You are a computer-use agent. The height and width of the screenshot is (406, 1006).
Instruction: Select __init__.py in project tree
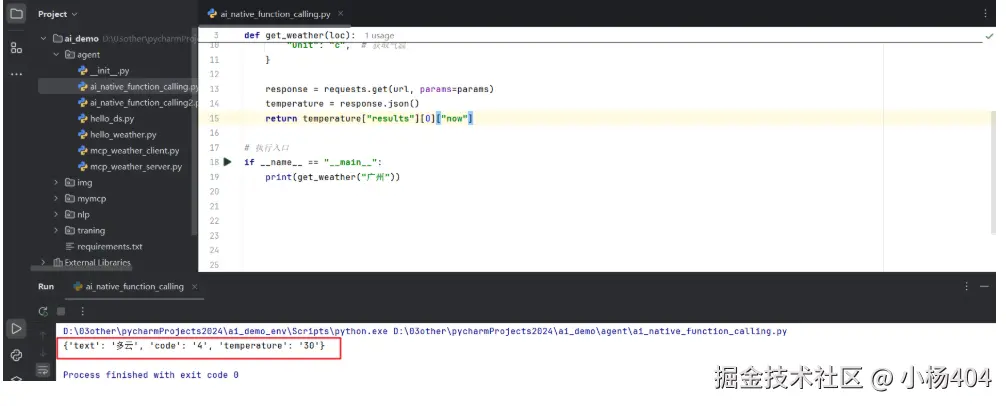tap(110, 71)
